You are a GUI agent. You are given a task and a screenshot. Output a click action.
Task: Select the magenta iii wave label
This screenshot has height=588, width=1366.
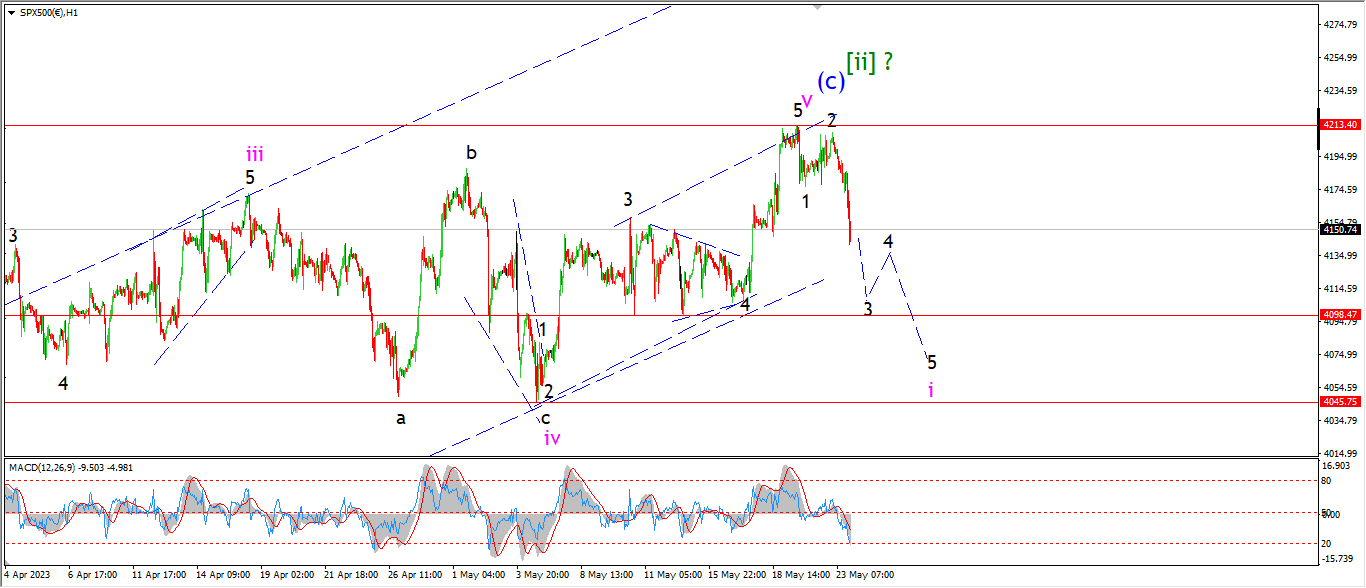[255, 154]
